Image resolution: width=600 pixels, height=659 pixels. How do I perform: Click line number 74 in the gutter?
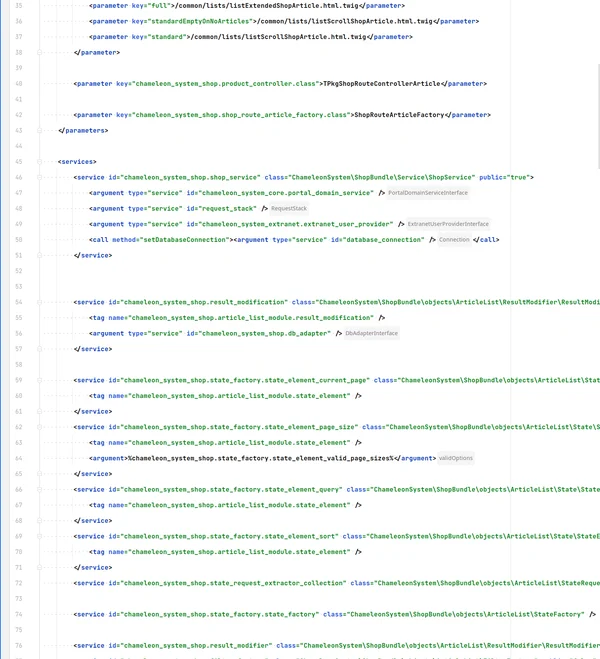click(18, 614)
